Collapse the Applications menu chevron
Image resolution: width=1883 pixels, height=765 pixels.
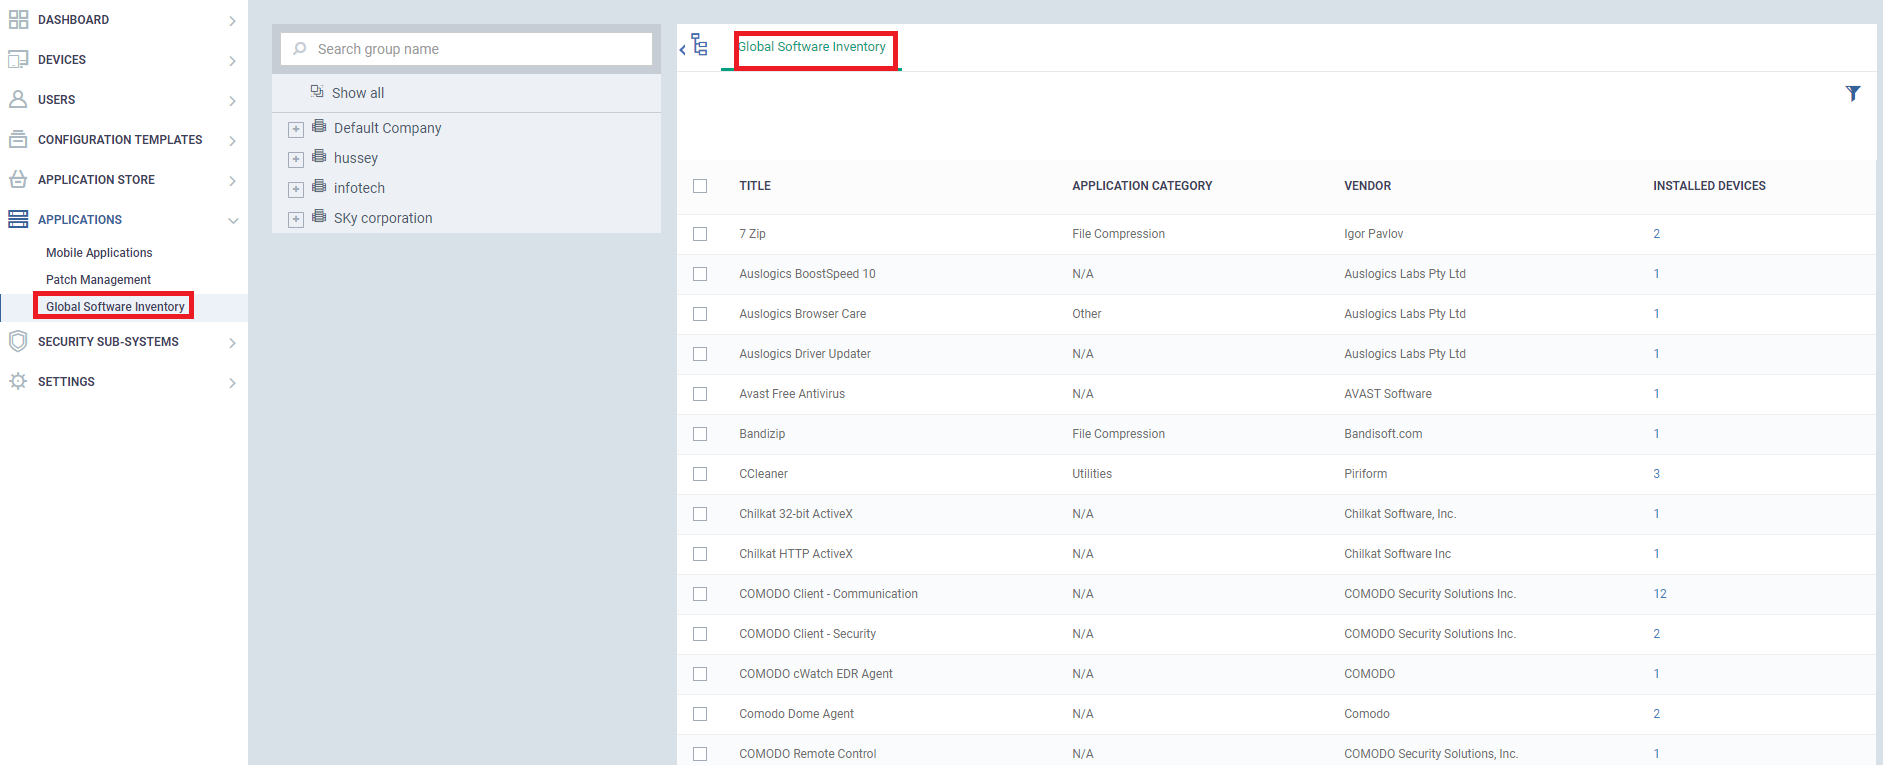click(233, 221)
